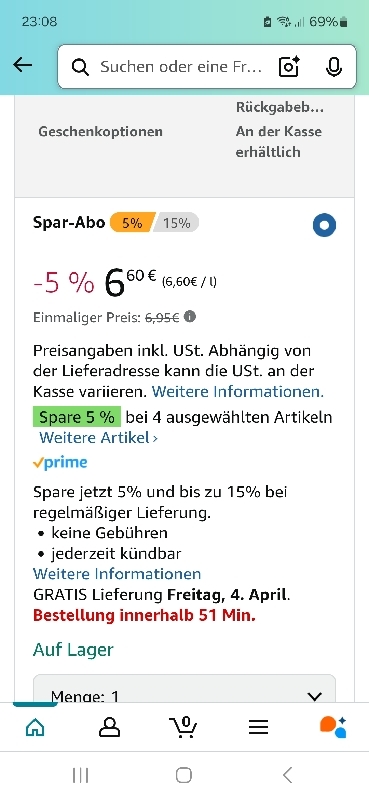Image resolution: width=369 pixels, height=800 pixels.
Task: Select the Spar-Abo radio button
Action: (x=325, y=225)
